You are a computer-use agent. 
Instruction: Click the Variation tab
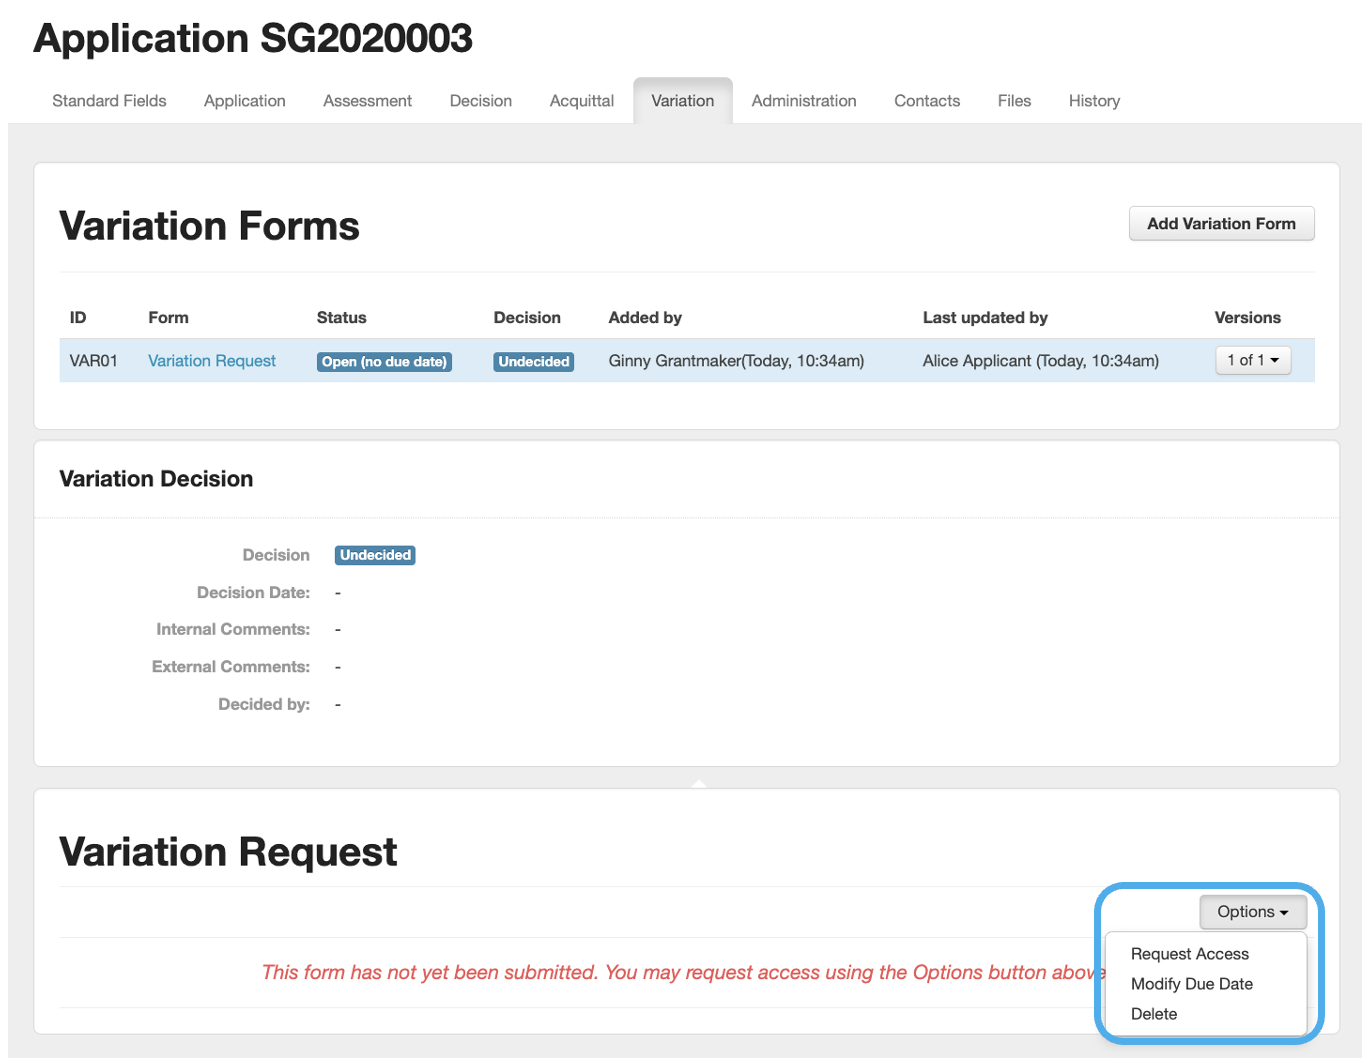click(x=682, y=101)
